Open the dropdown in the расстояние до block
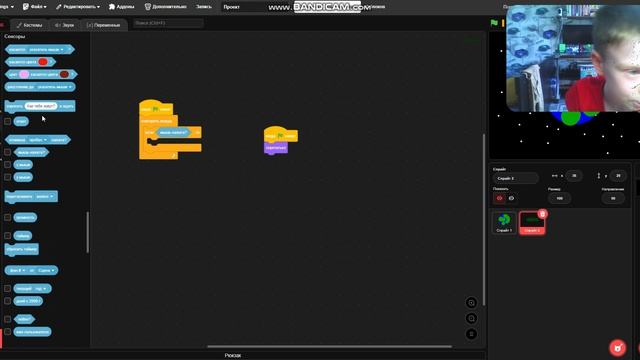Image resolution: width=640 pixels, height=360 pixels. 54,87
